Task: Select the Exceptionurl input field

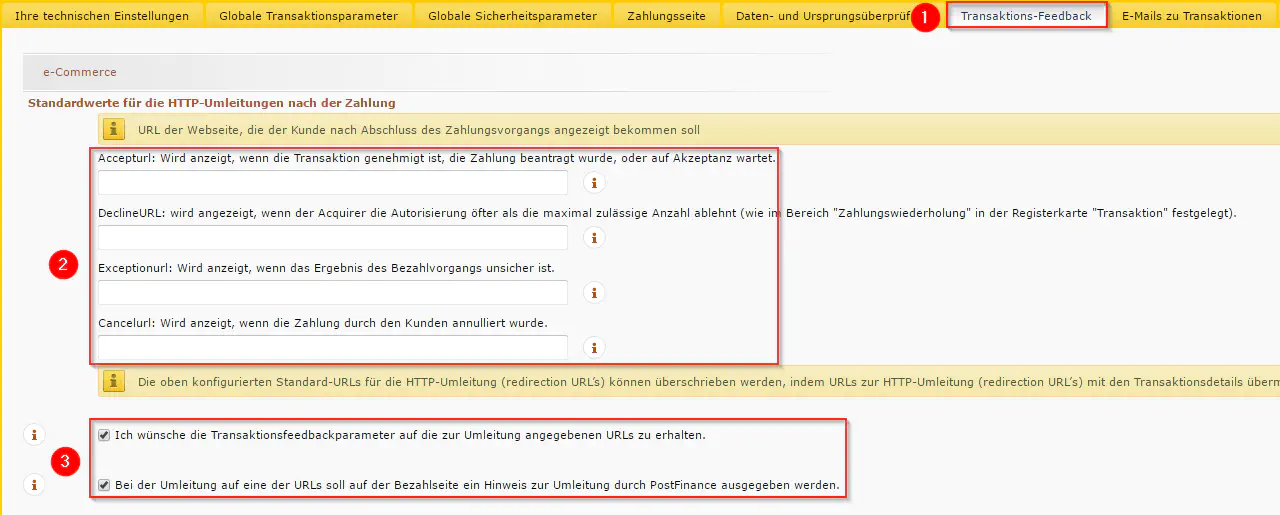Action: [332, 293]
